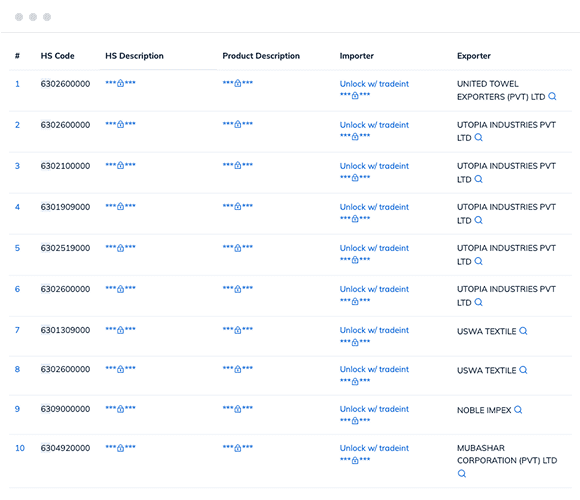Screen dimensions: 580x500
Task: Select HS code 6302100000
Action: tap(65, 166)
